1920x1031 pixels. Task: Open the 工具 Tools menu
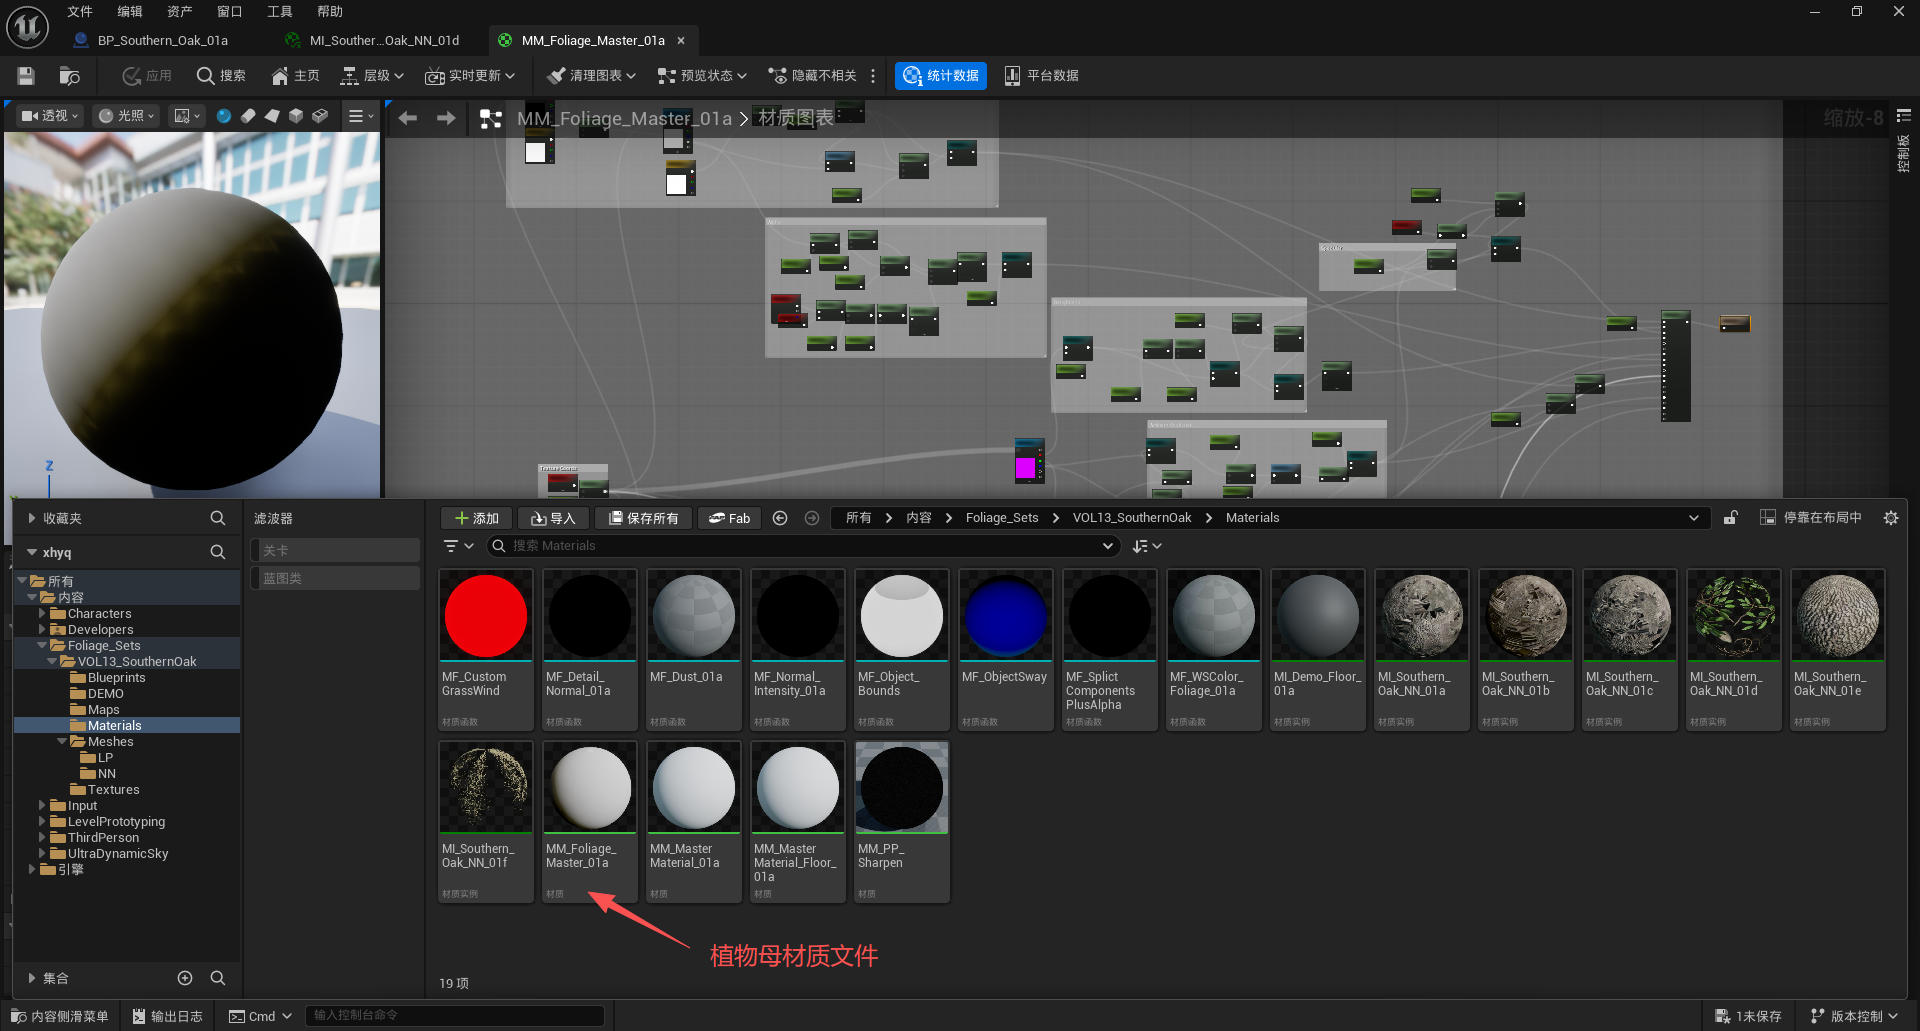pos(280,12)
